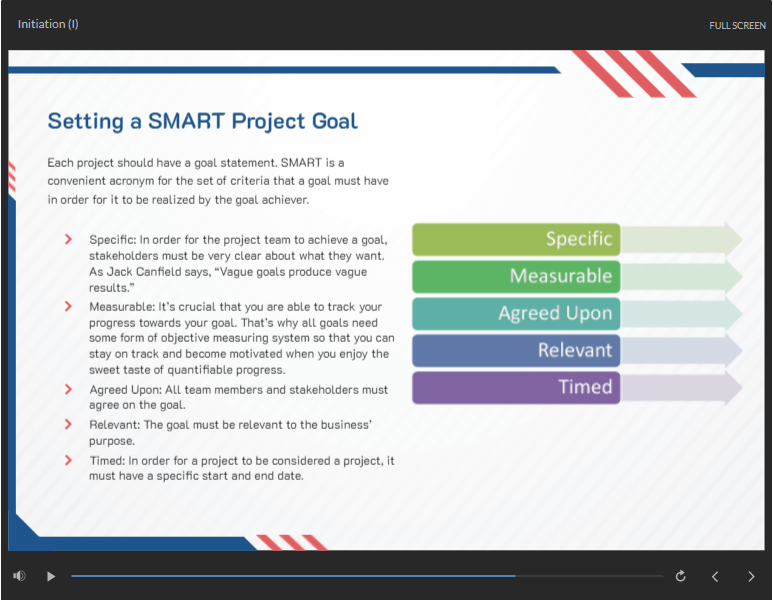Click the 'sweet taste of quantifiable progress' line
The height and width of the screenshot is (601, 773).
(187, 370)
